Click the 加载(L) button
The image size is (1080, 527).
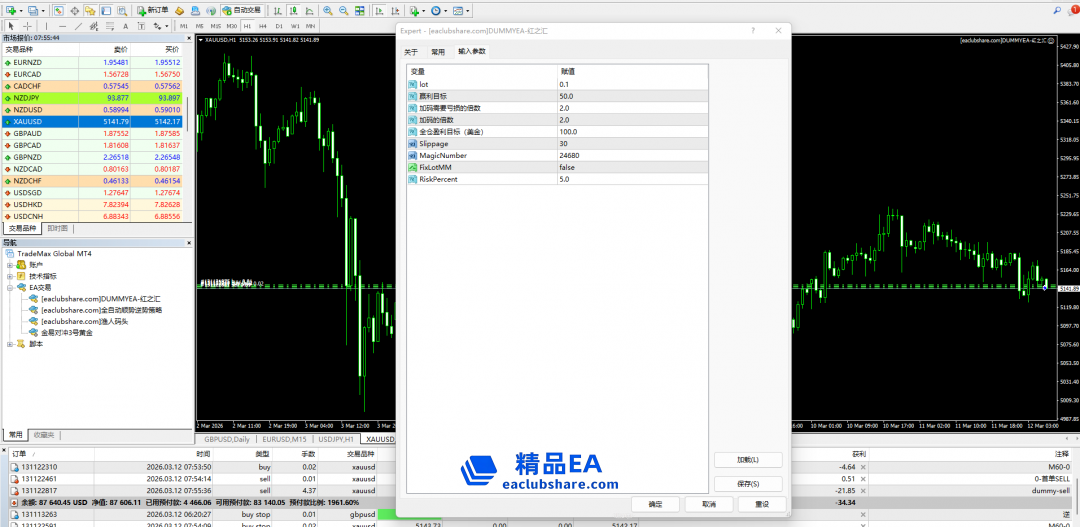pyautogui.click(x=747, y=460)
